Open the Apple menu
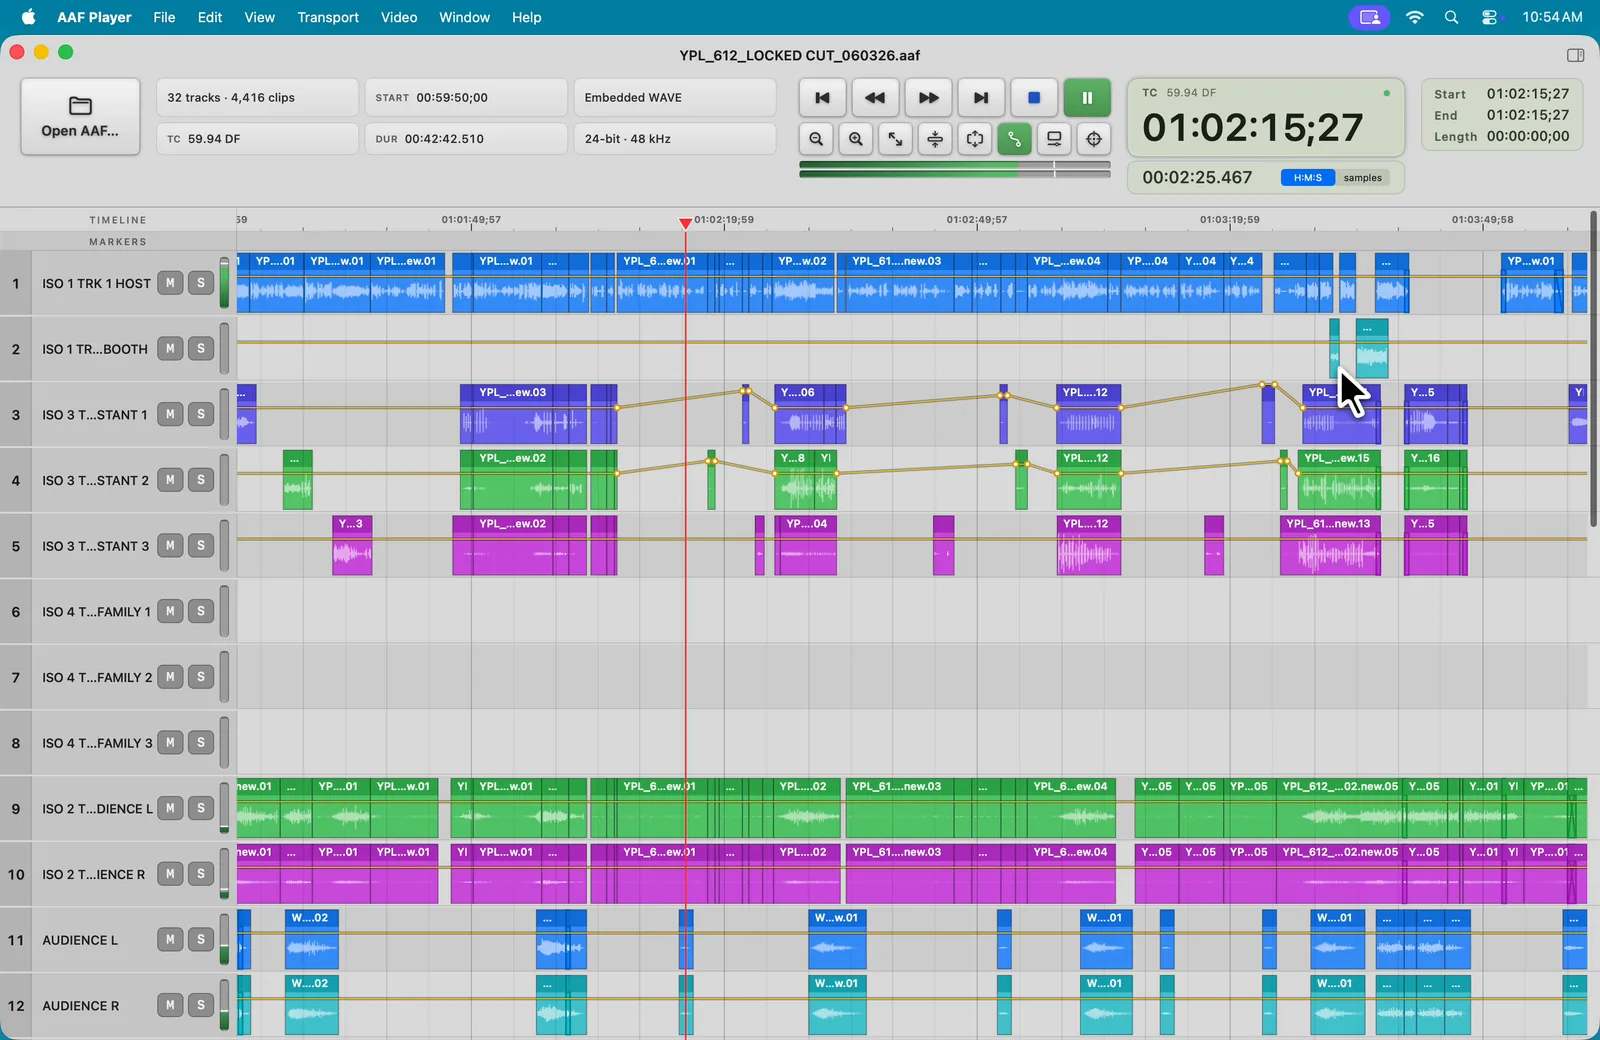This screenshot has width=1600, height=1040. pyautogui.click(x=28, y=17)
